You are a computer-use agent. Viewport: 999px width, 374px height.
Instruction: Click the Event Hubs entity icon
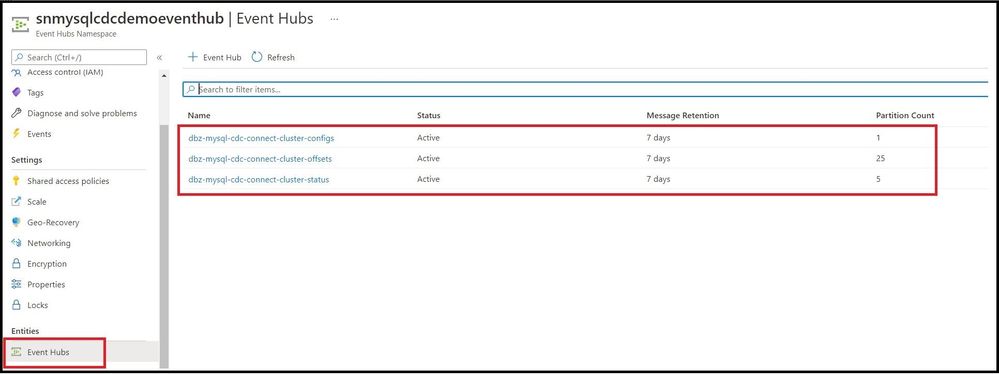click(x=17, y=352)
